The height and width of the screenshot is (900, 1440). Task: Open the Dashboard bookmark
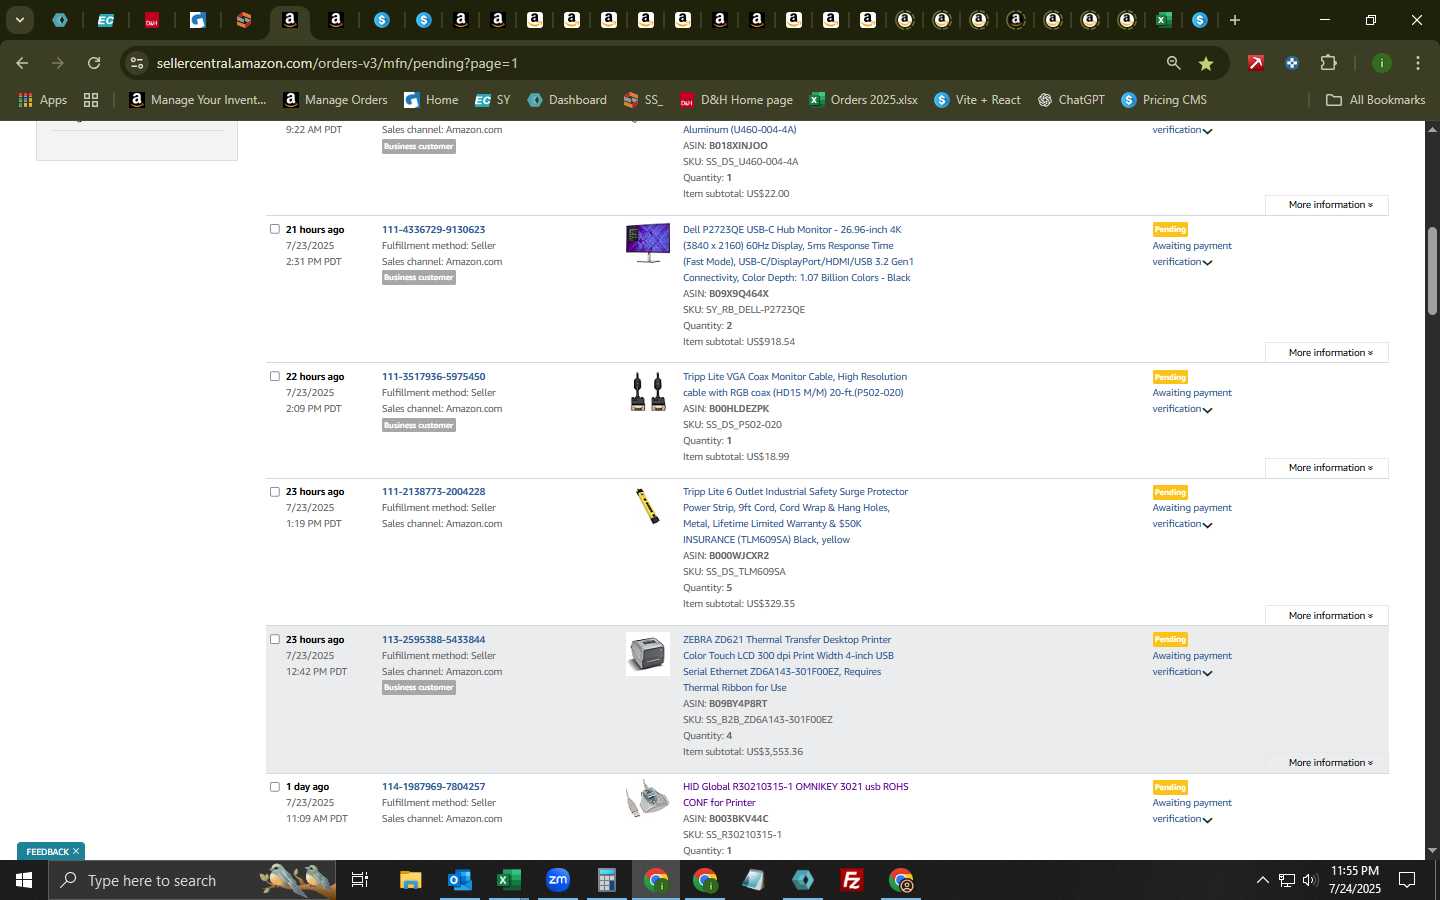pos(567,100)
